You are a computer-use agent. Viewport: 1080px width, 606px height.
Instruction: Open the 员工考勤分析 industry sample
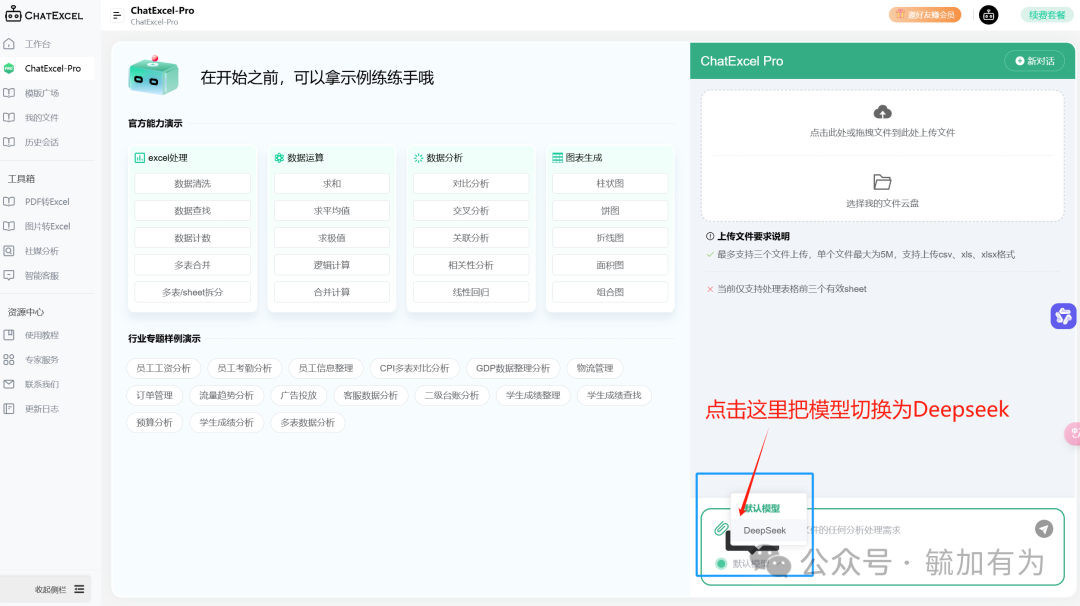click(x=245, y=368)
